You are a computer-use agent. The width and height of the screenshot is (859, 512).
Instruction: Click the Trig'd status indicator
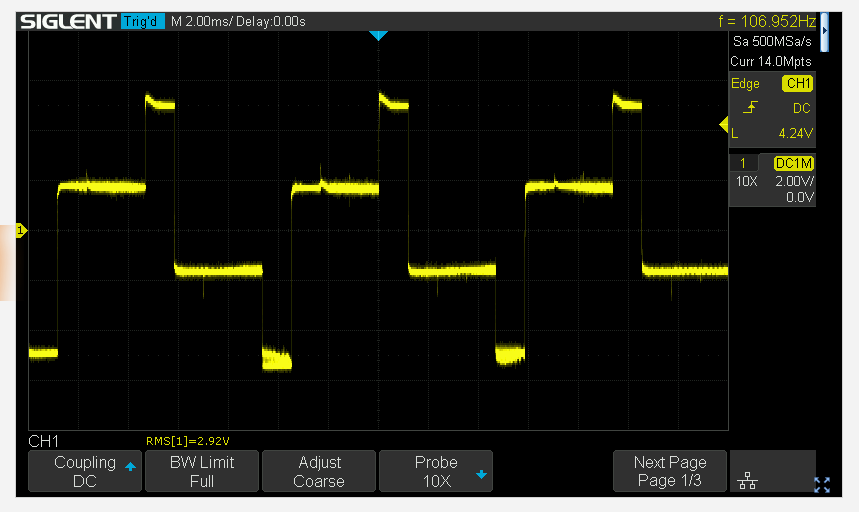[142, 21]
